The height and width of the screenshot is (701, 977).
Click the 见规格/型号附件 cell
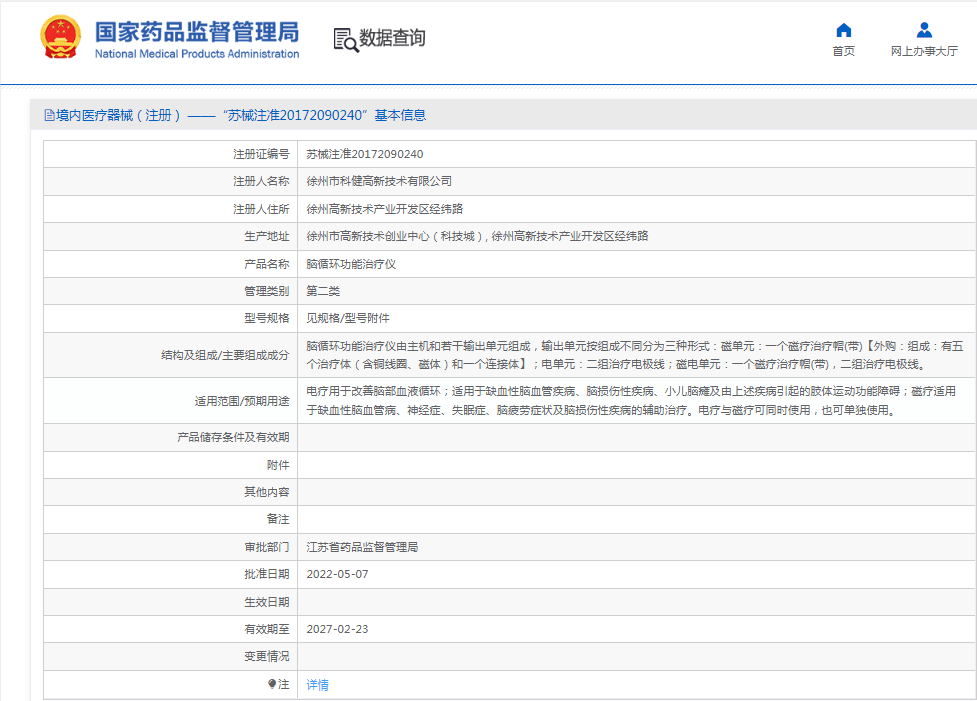[x=347, y=318]
